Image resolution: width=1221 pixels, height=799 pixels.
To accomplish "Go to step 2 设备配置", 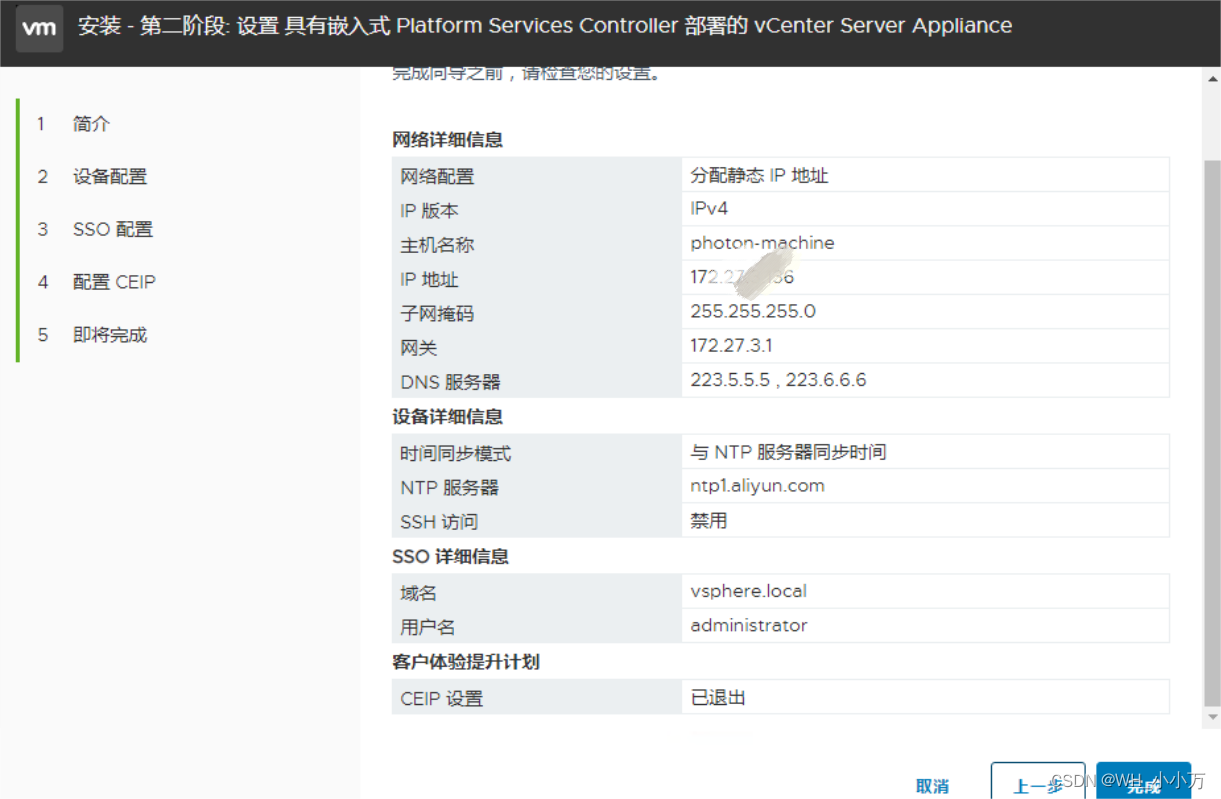I will [x=109, y=177].
